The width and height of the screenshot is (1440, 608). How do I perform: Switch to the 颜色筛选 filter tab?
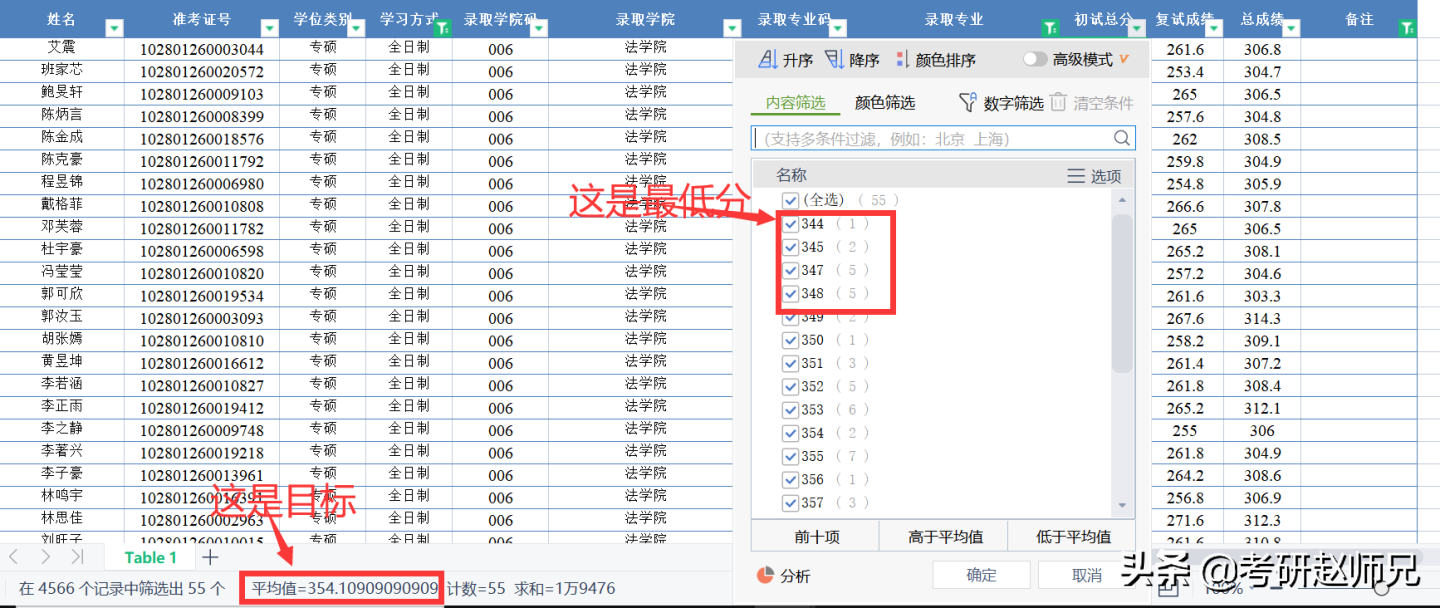point(884,101)
